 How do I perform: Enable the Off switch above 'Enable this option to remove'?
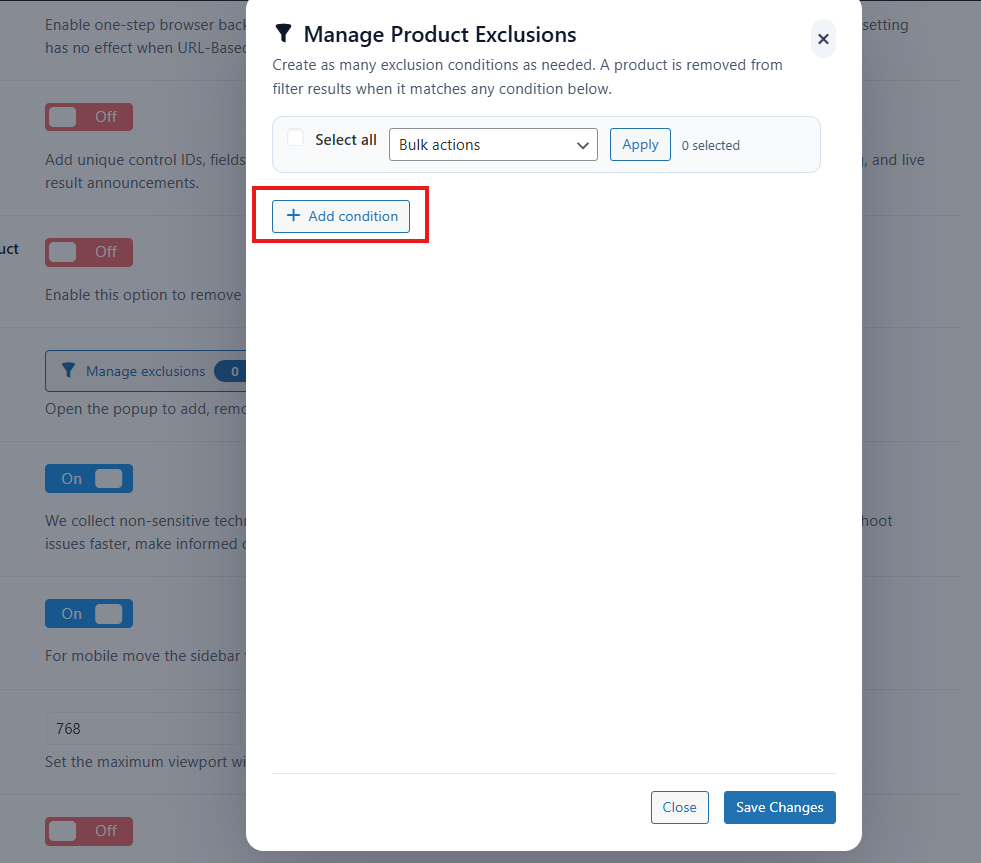[x=89, y=252]
